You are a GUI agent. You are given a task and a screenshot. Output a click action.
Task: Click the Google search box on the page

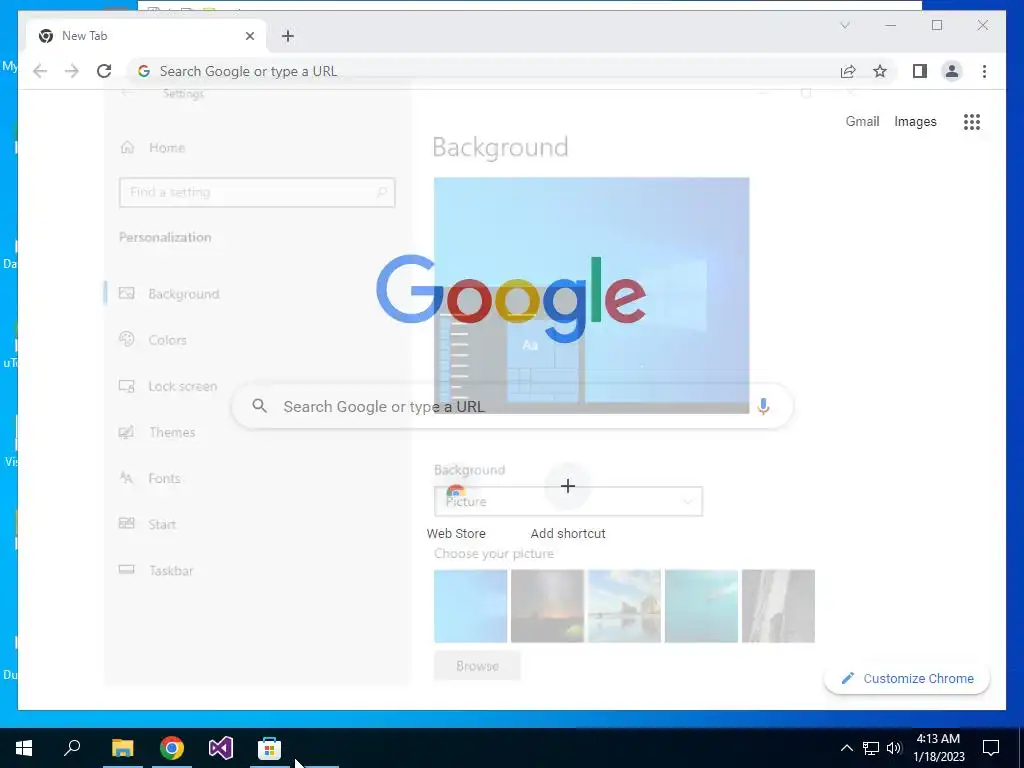pos(513,406)
